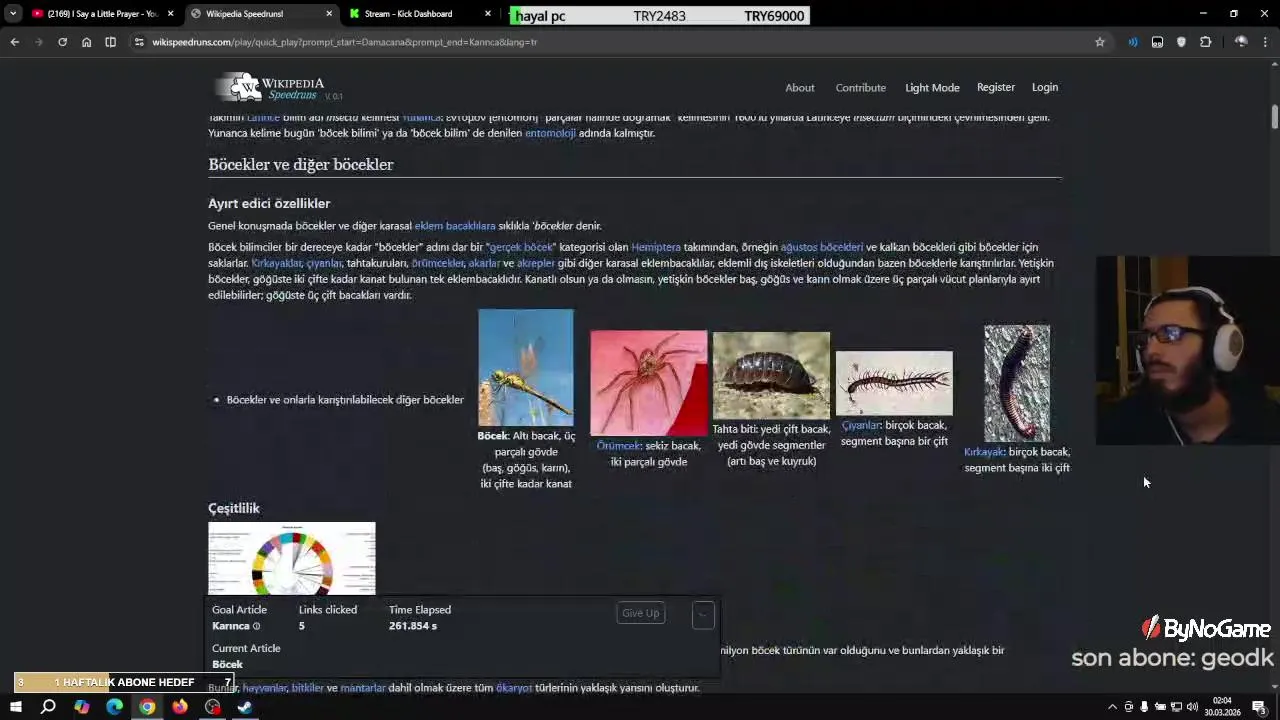1280x720 pixels.
Task: Click the Give Up button
Action: point(641,613)
